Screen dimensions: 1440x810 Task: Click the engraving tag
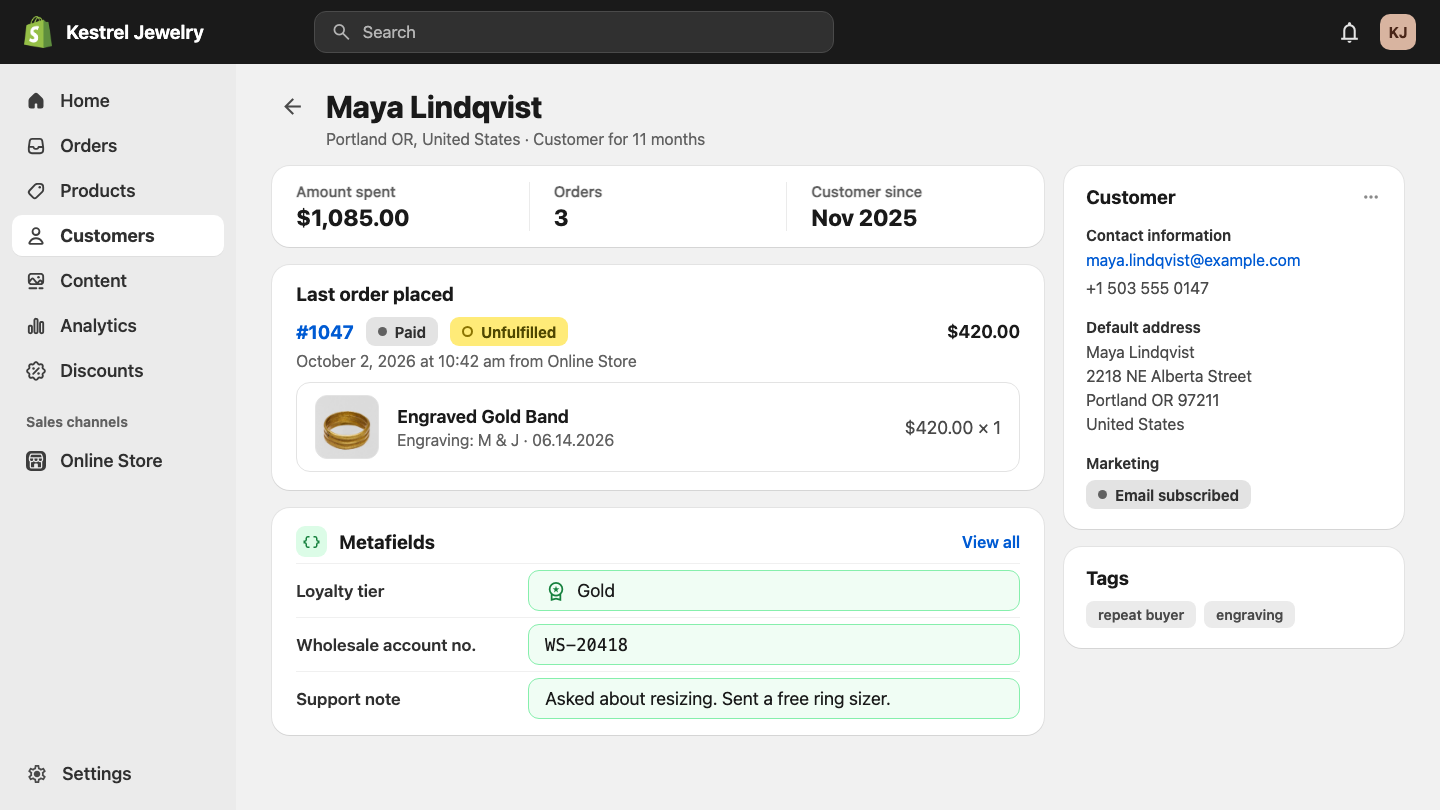pos(1249,615)
